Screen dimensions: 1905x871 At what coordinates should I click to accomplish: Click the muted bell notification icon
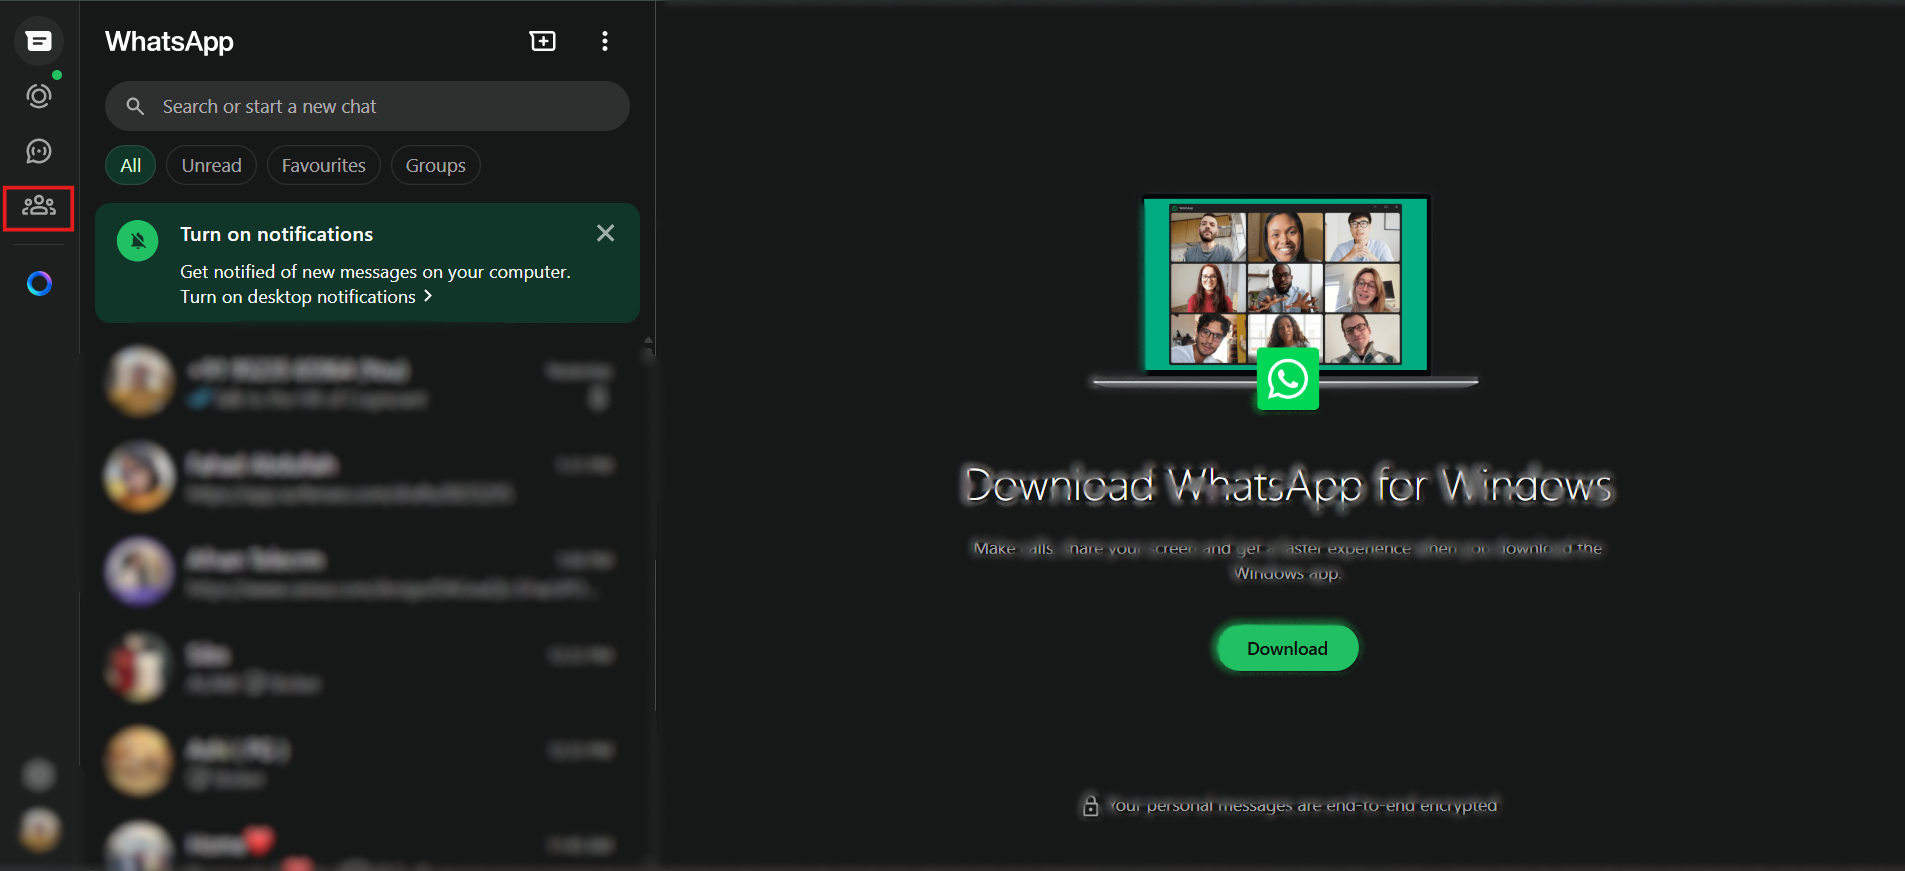tap(138, 241)
